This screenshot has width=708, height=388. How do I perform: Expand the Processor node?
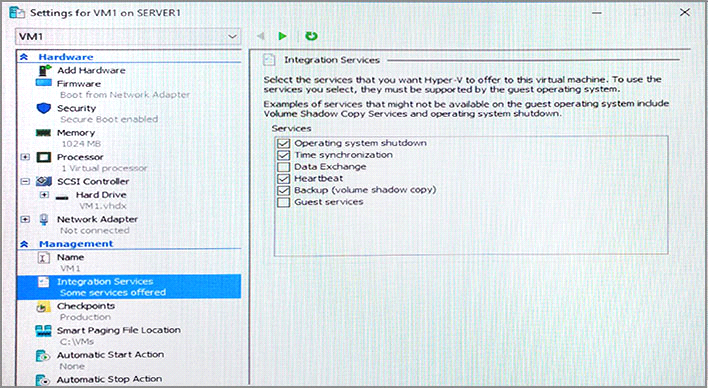click(25, 157)
